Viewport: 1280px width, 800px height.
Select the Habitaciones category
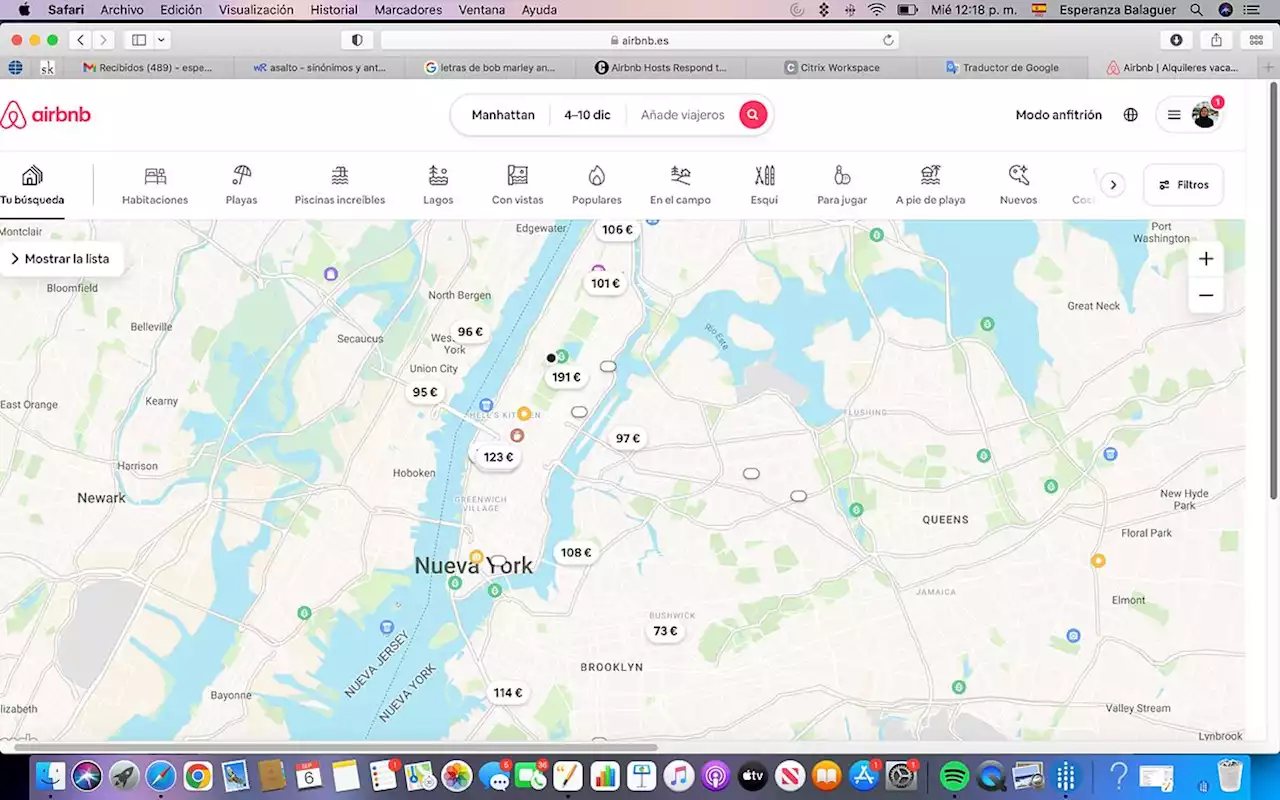tap(155, 186)
